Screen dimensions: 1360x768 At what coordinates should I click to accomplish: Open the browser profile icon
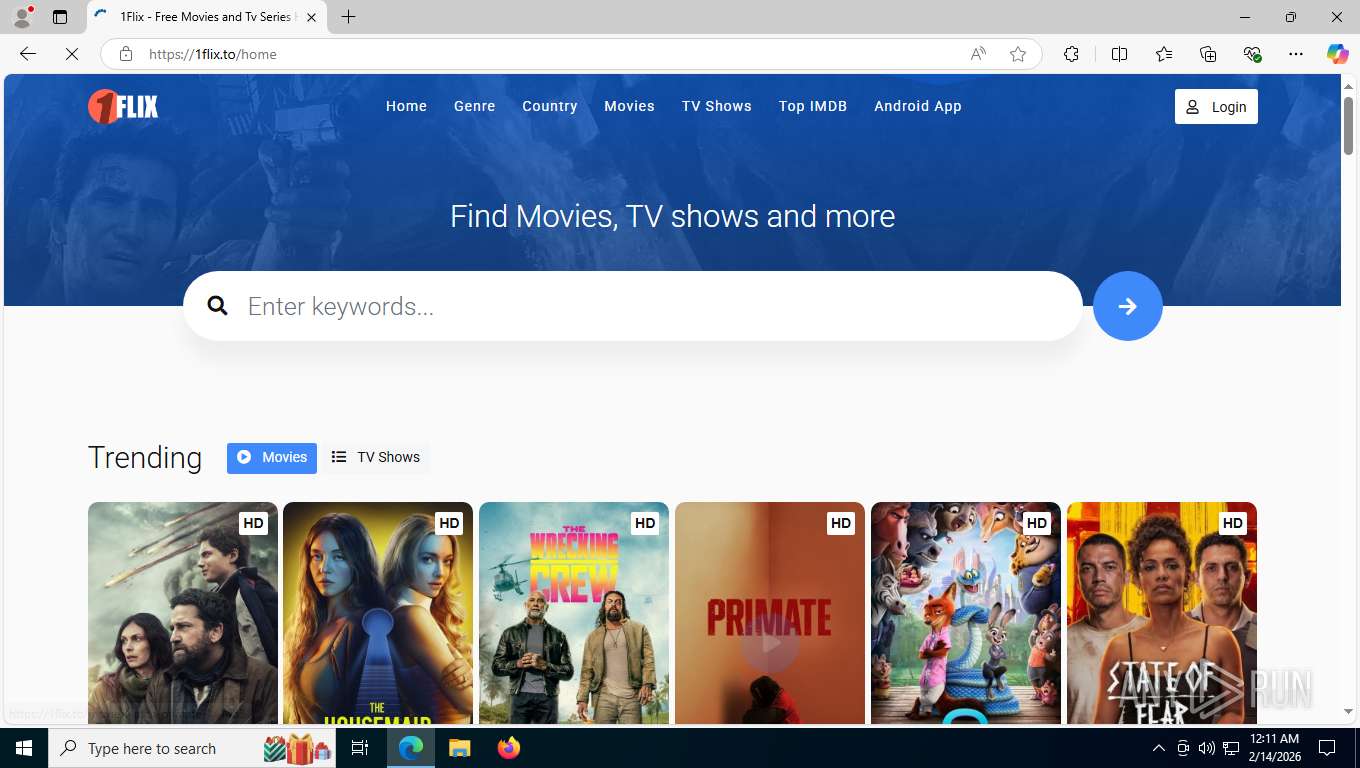pos(22,17)
